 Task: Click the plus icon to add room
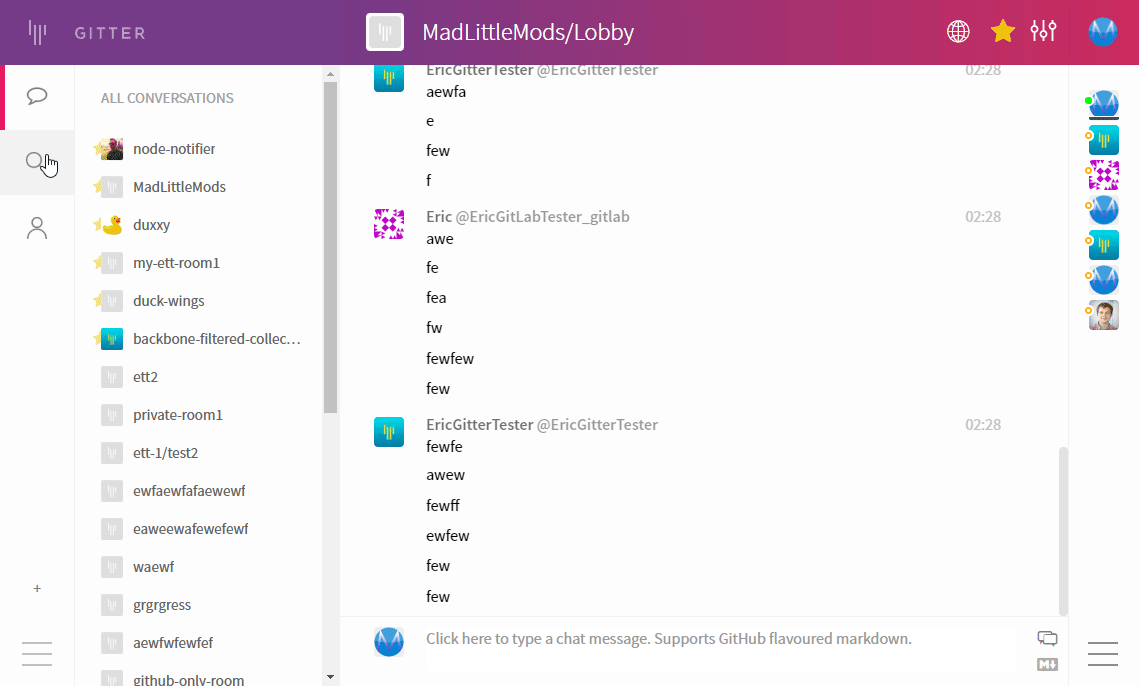37,588
